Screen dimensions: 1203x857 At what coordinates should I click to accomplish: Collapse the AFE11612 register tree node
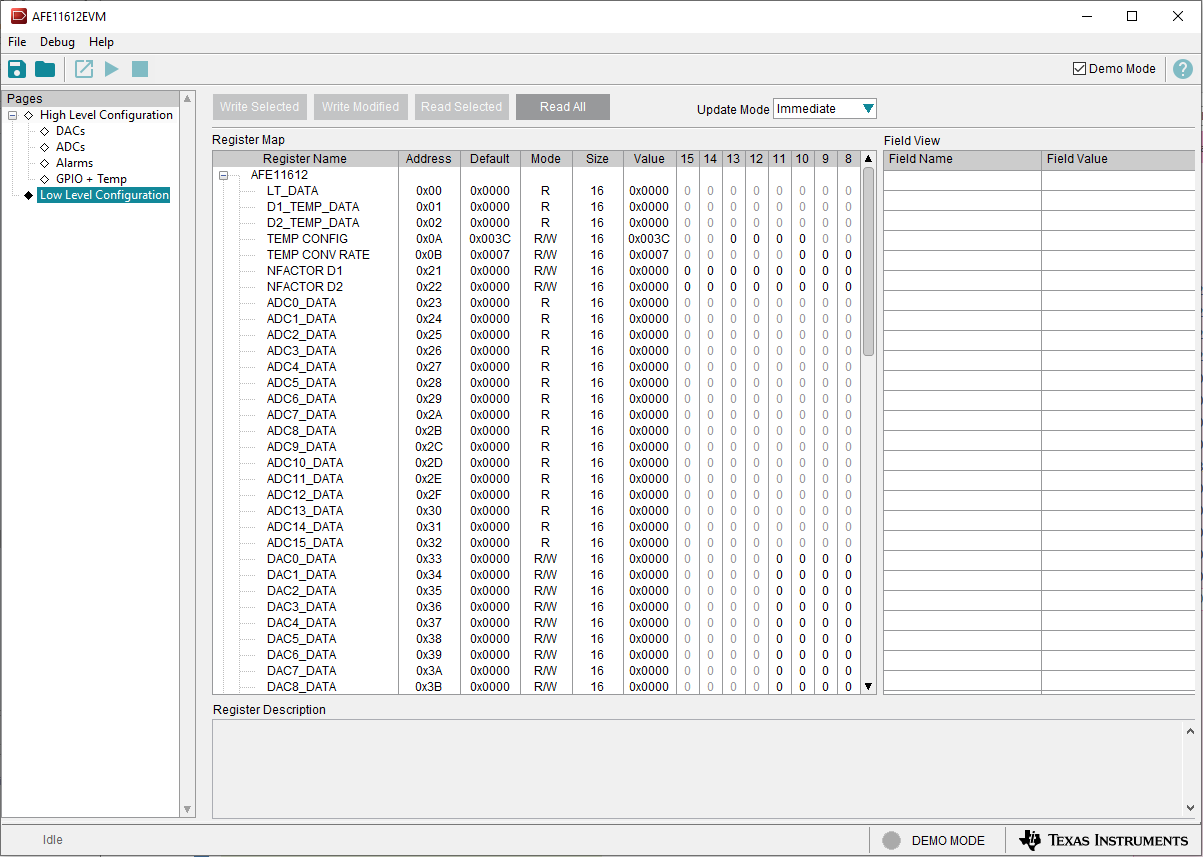[224, 175]
